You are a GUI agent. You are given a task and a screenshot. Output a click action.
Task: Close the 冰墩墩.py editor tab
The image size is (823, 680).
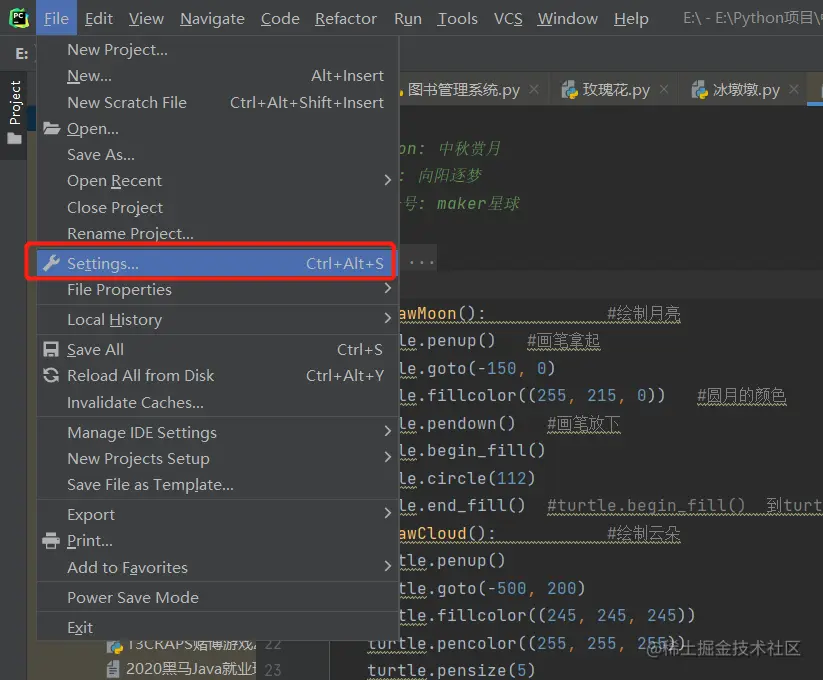coord(794,90)
